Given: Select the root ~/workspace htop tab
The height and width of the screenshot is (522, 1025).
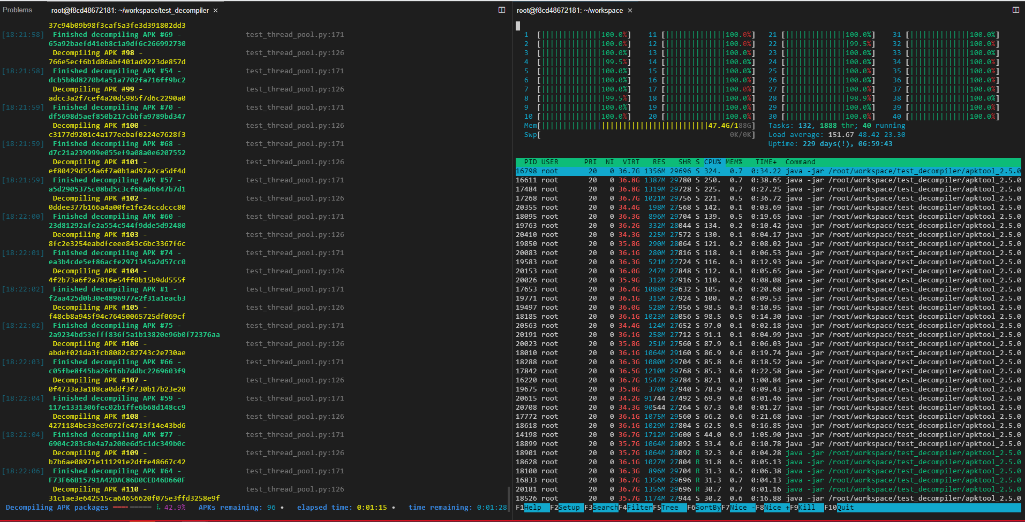Looking at the screenshot, I should [569, 9].
